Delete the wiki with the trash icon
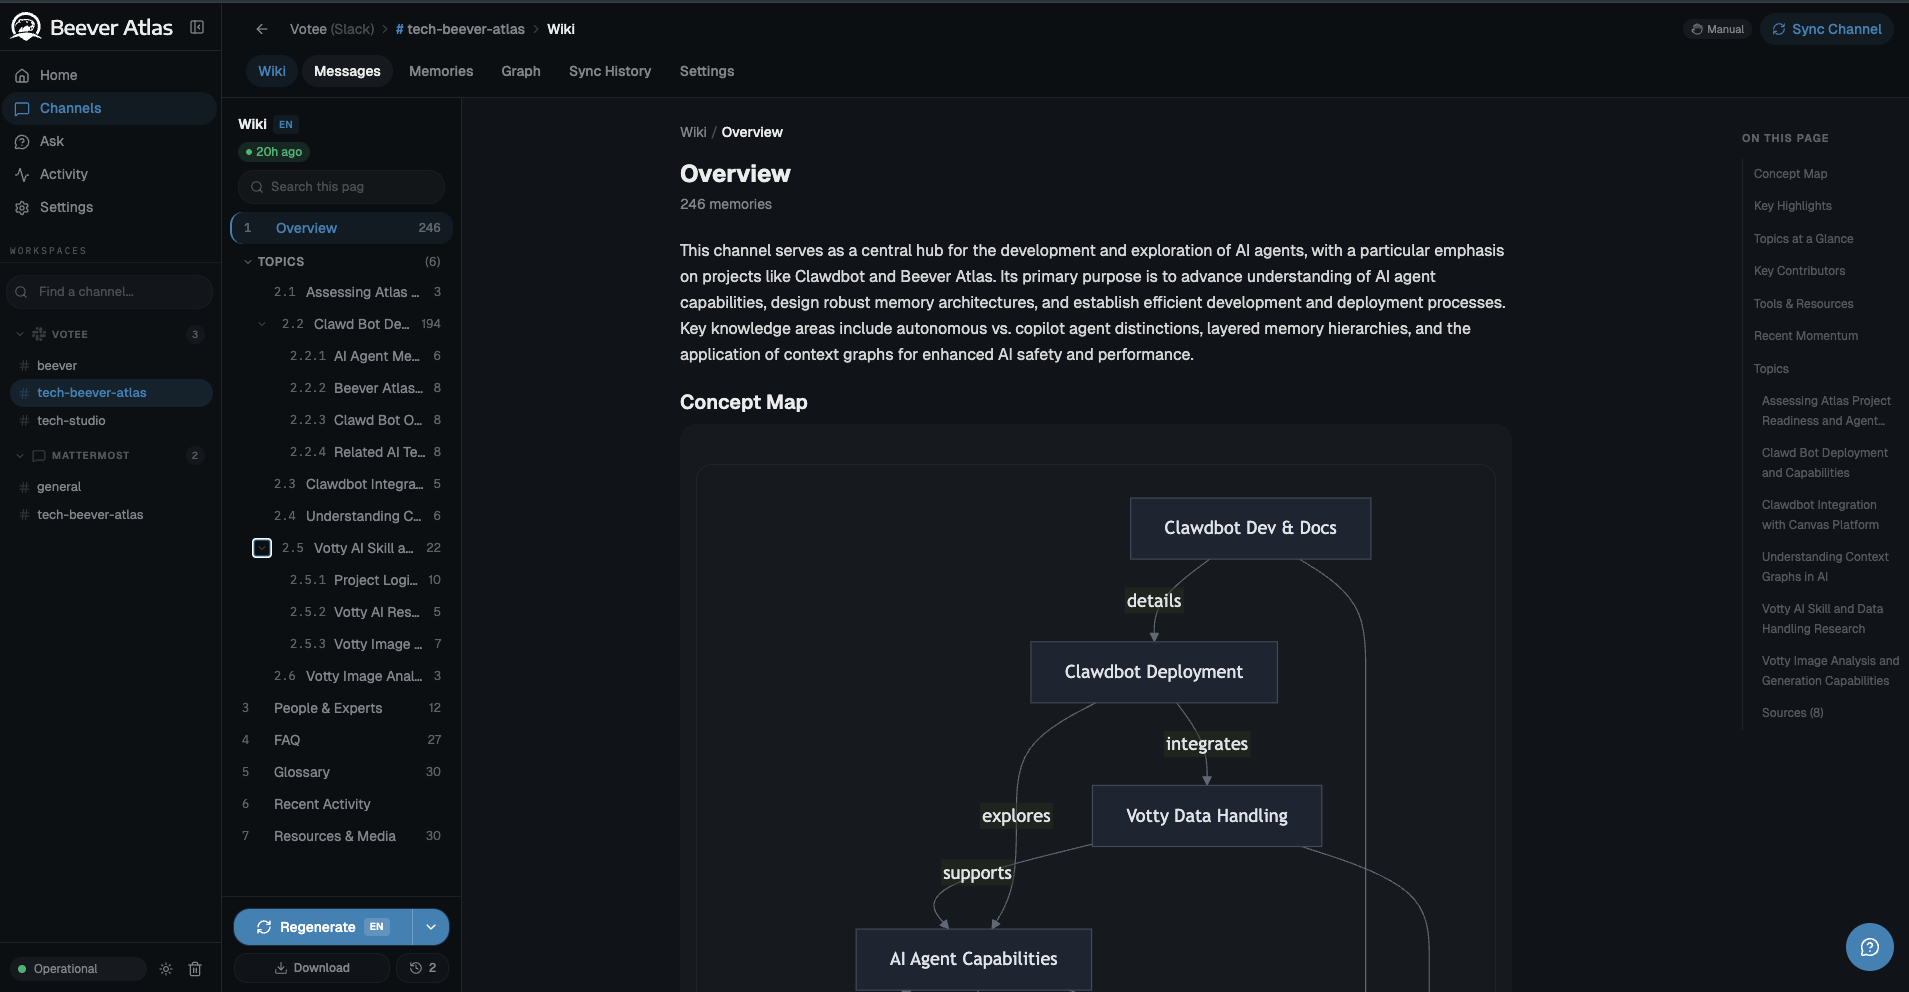1909x992 pixels. [195, 968]
